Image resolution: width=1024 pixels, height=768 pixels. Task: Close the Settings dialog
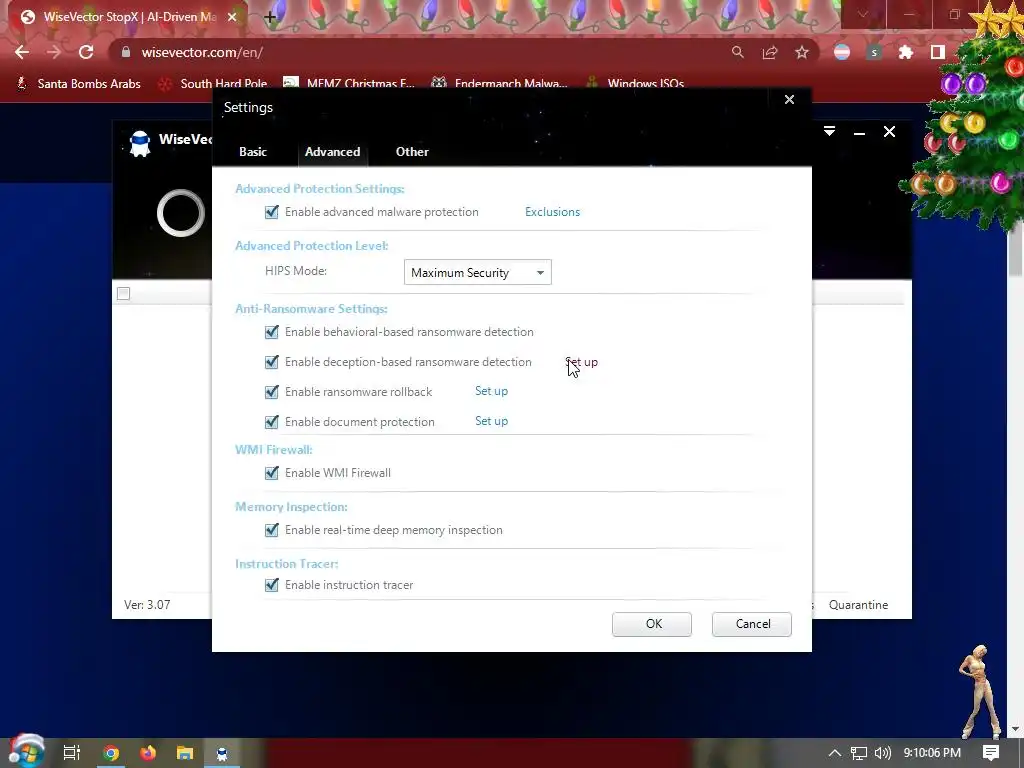click(790, 99)
